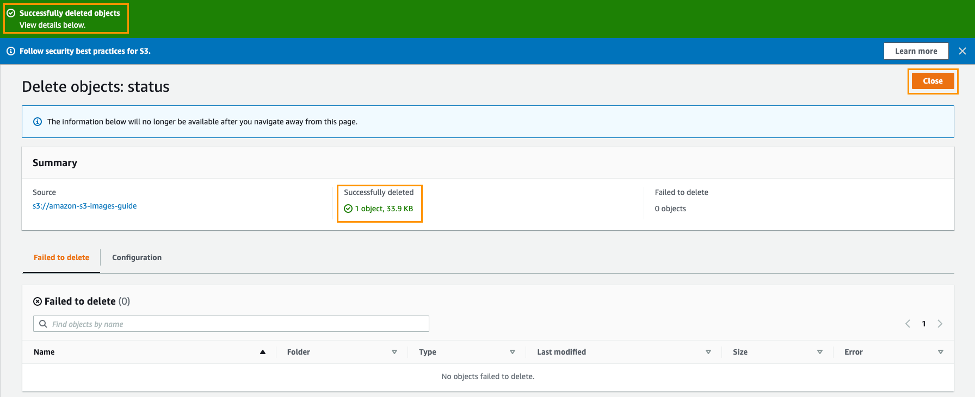Go to previous page with left chevron
The image size is (977, 397).
(908, 323)
